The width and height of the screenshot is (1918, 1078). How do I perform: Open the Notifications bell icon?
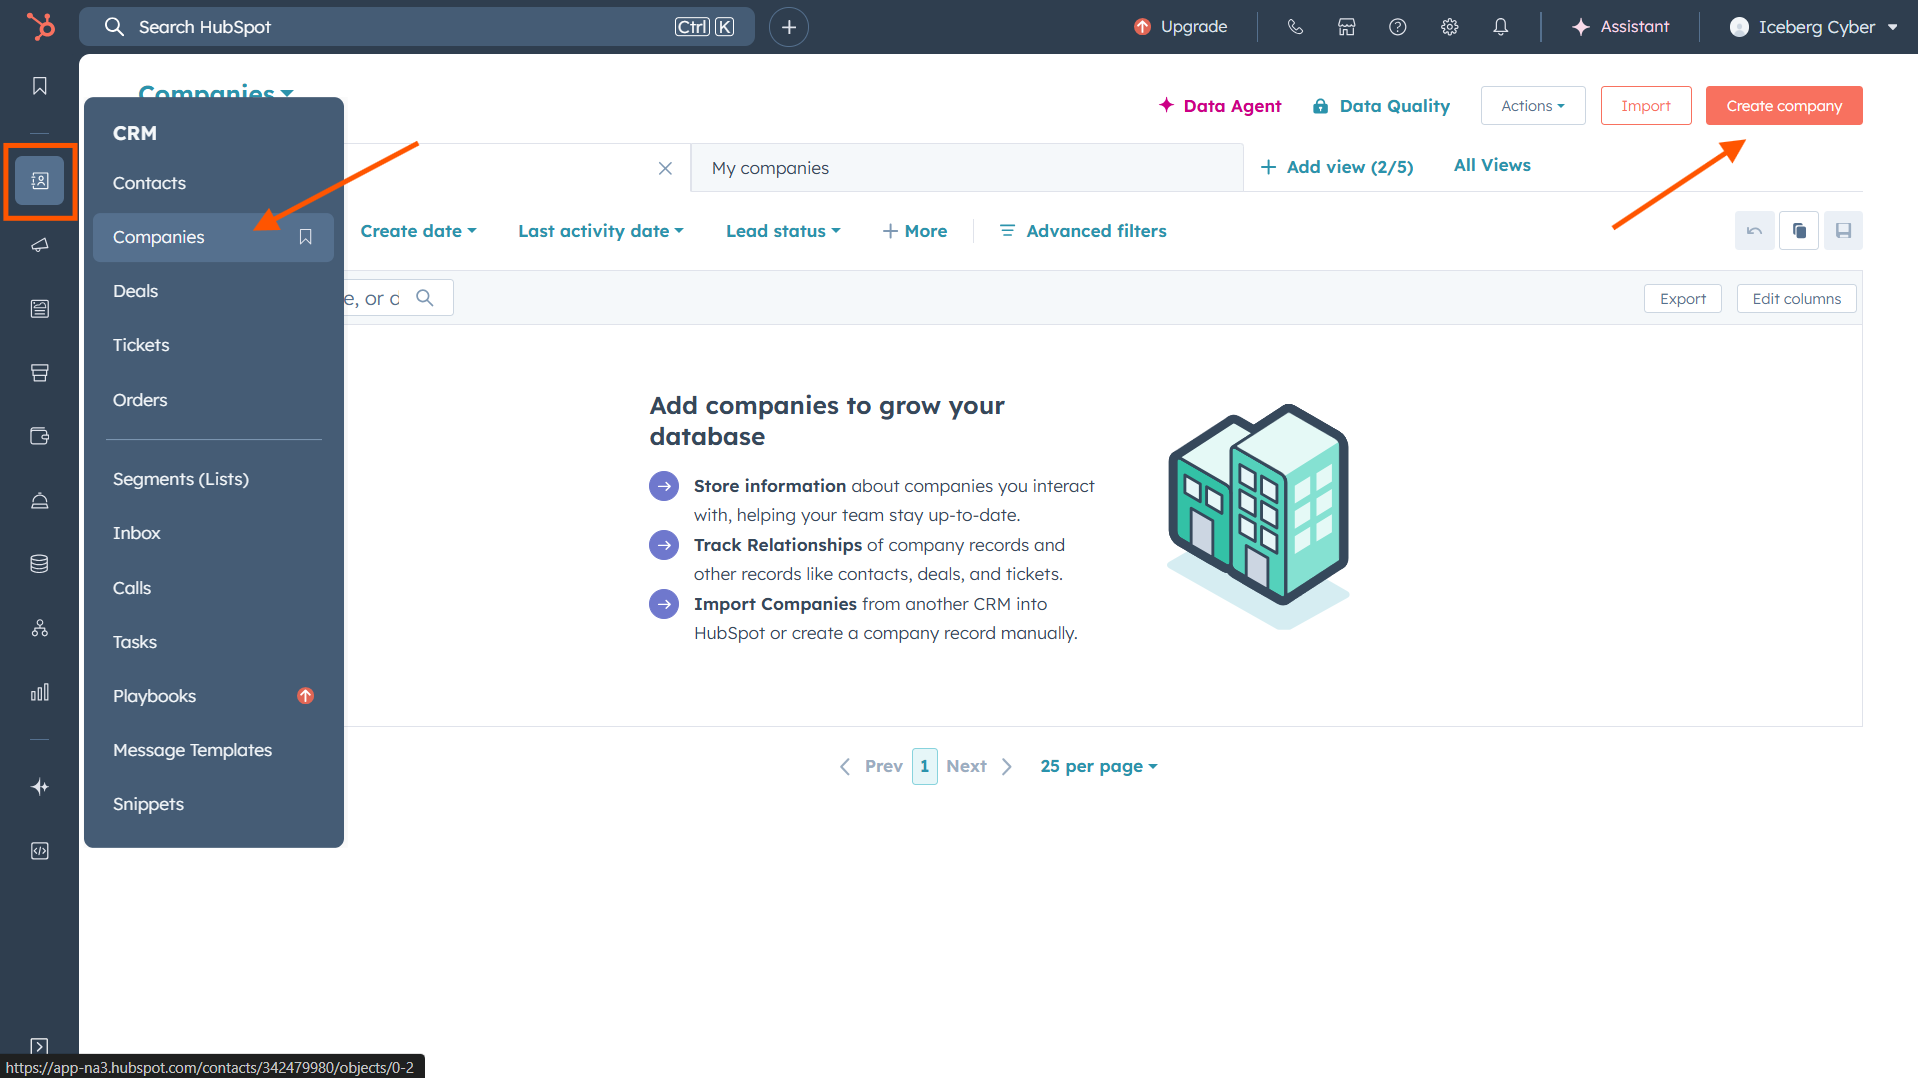[1501, 27]
